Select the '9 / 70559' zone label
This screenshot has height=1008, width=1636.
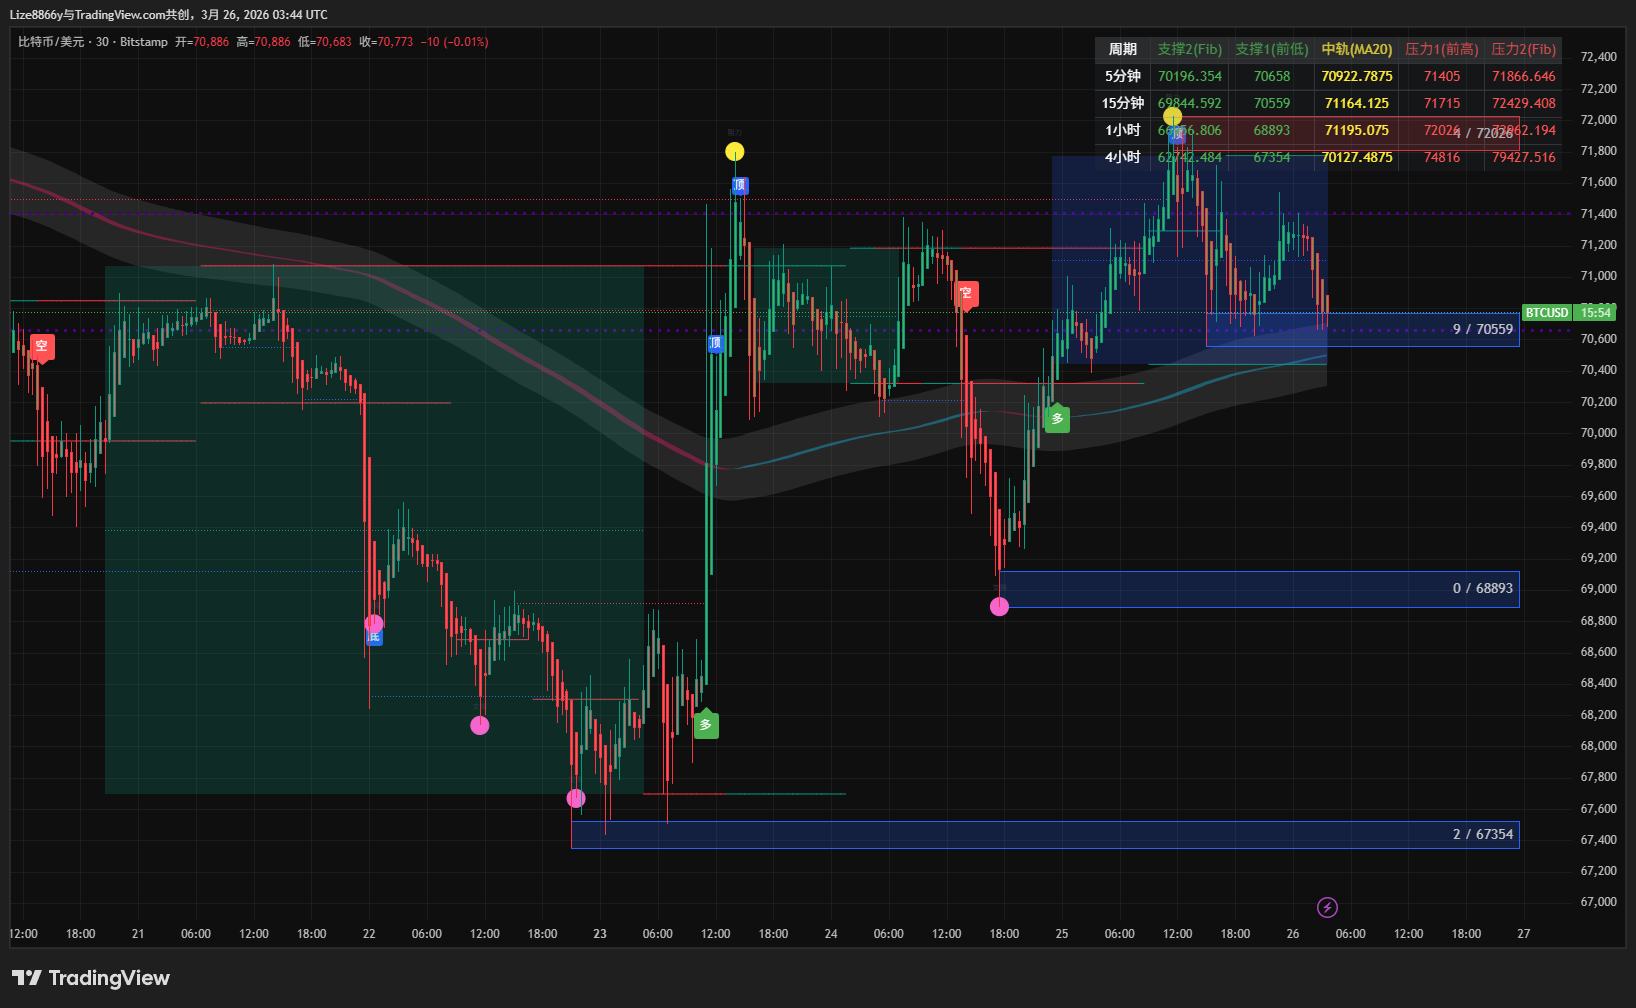click(1482, 329)
